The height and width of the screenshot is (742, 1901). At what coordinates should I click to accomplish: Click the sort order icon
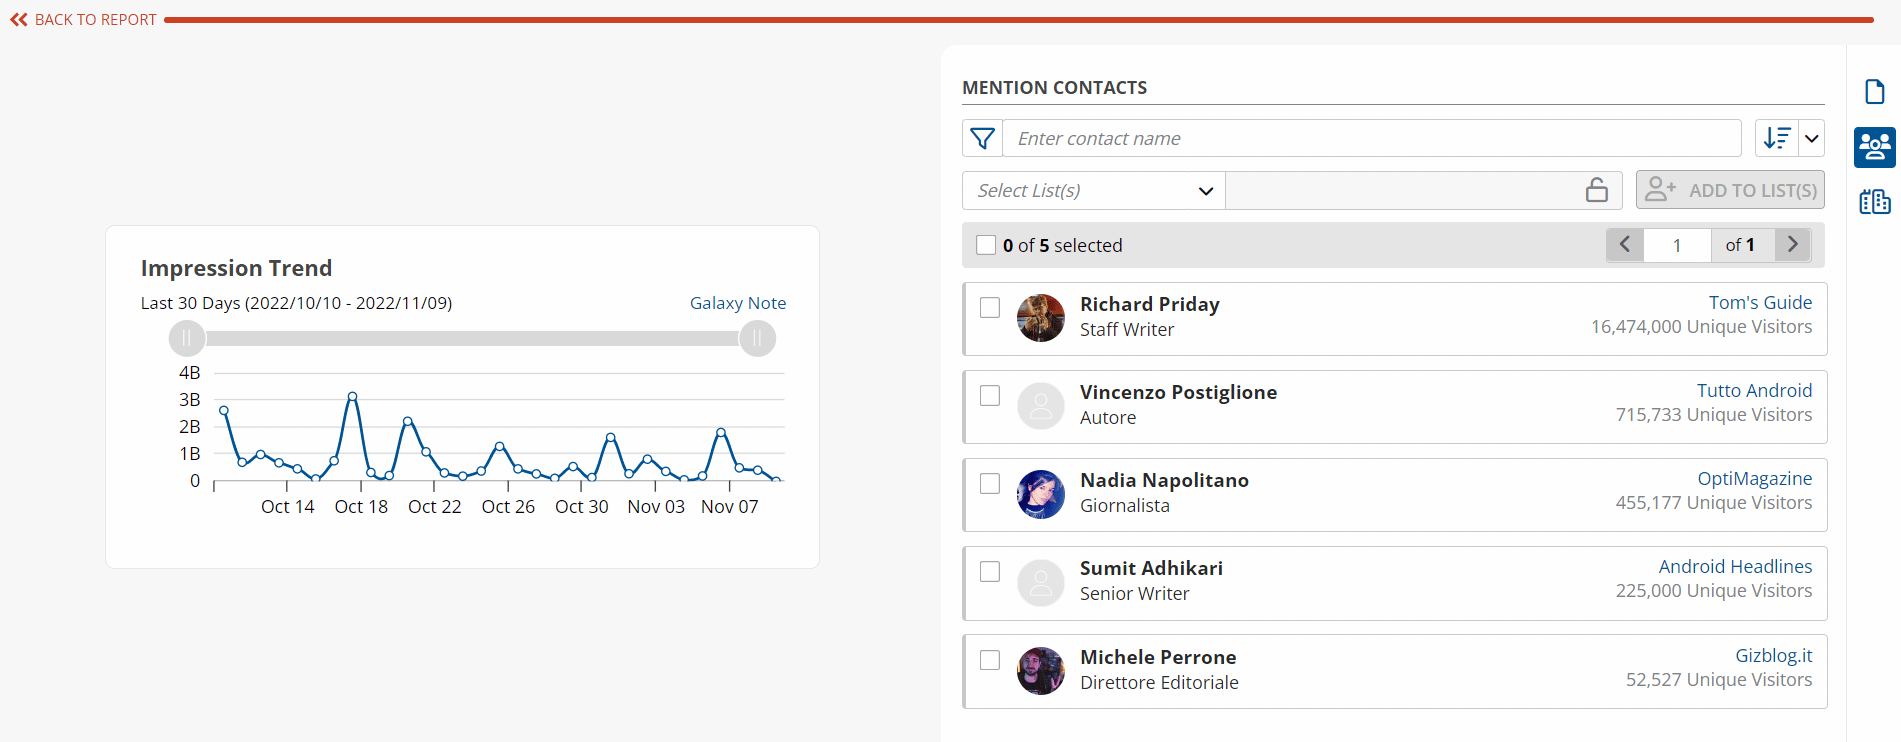click(1777, 138)
